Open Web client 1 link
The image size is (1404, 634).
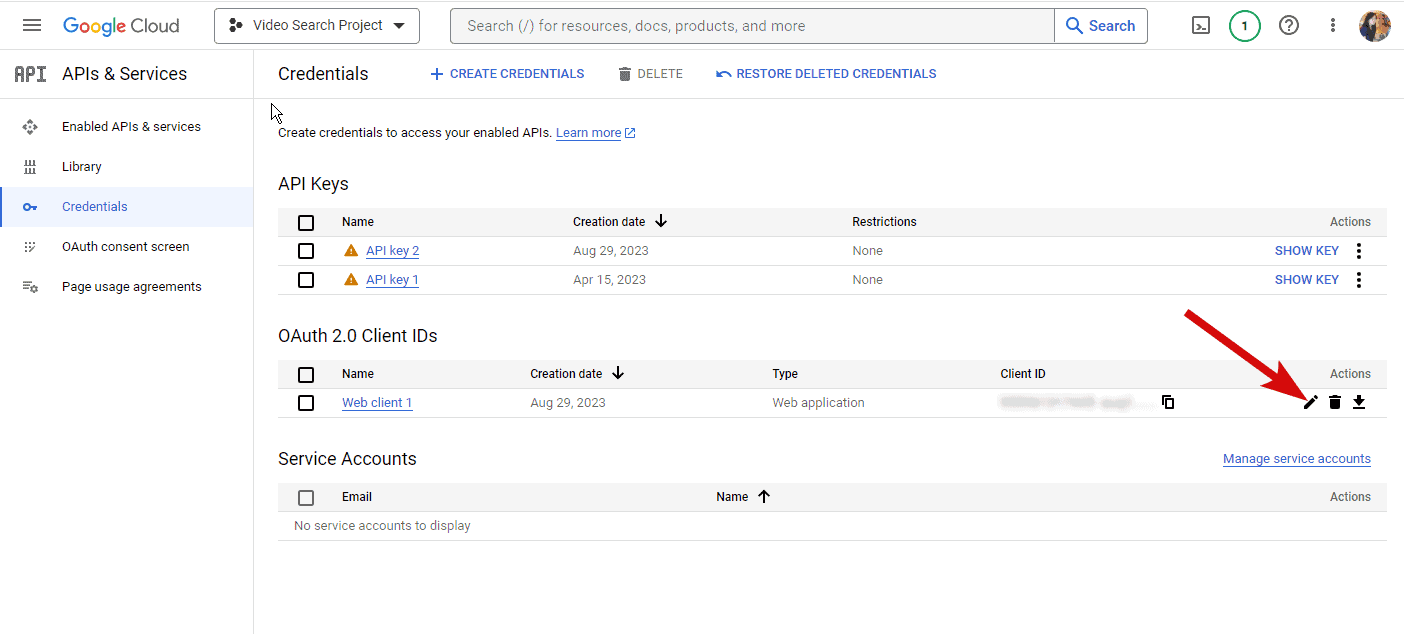377,403
